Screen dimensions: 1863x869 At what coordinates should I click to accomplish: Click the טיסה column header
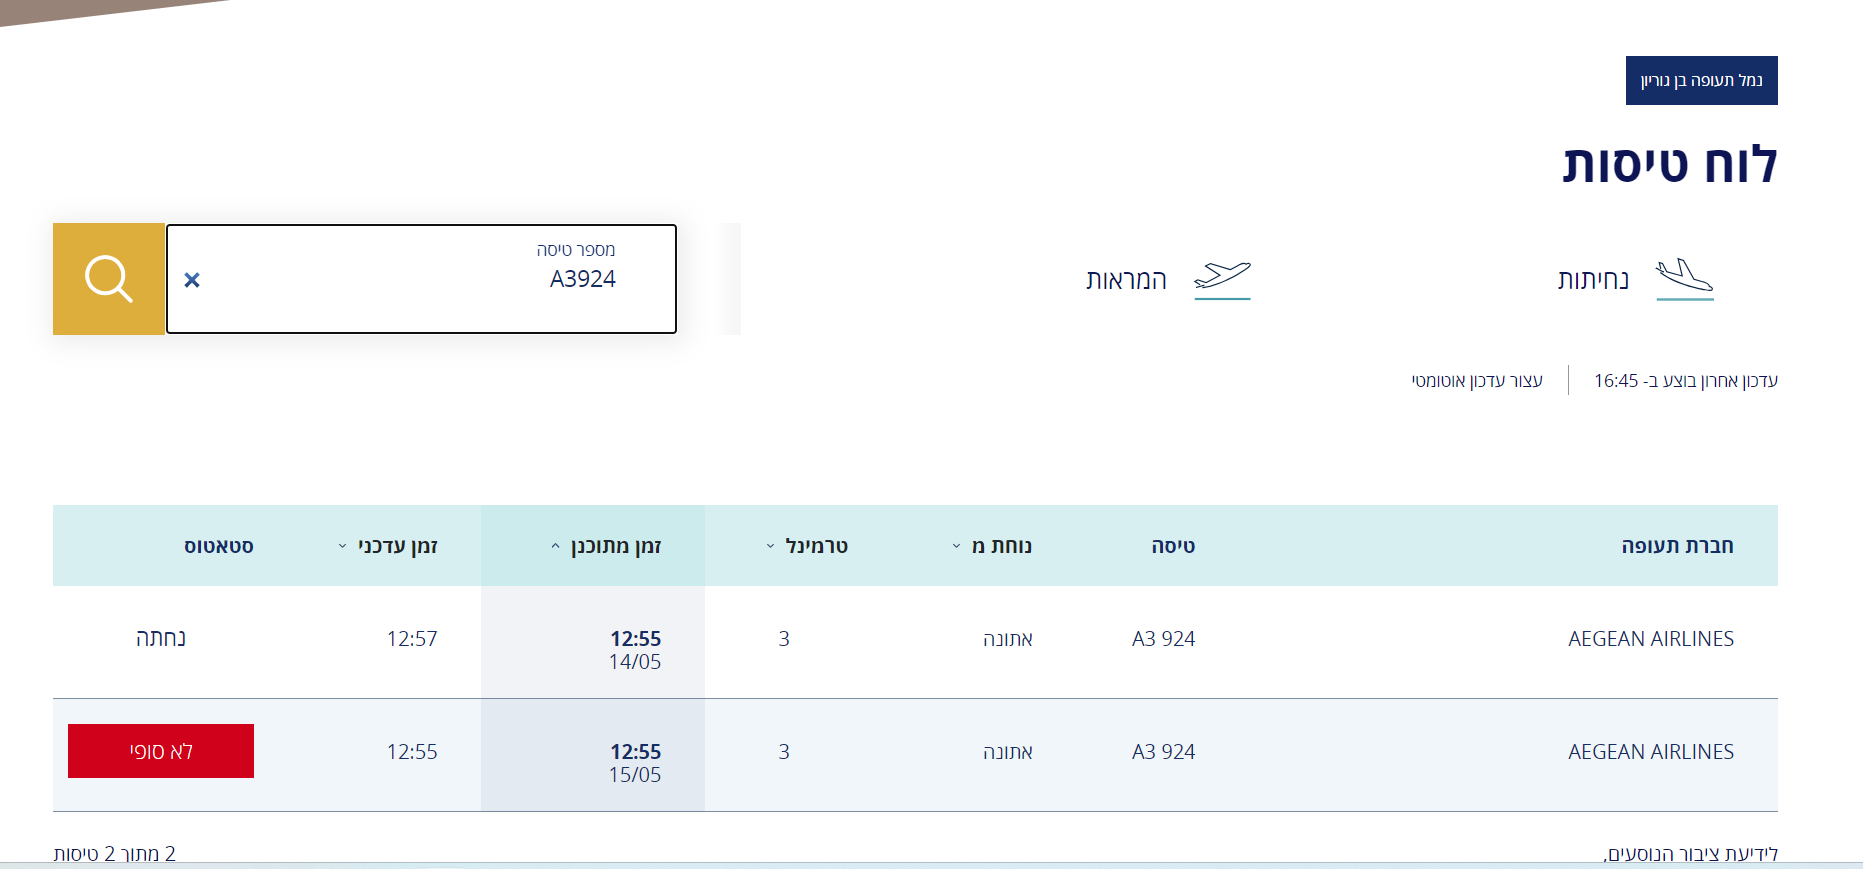pyautogui.click(x=1173, y=546)
